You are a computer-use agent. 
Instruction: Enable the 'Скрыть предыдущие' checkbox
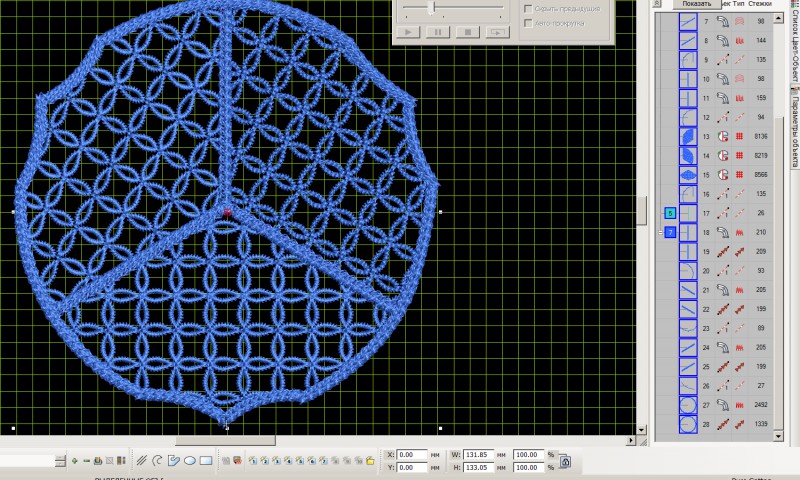click(x=528, y=9)
